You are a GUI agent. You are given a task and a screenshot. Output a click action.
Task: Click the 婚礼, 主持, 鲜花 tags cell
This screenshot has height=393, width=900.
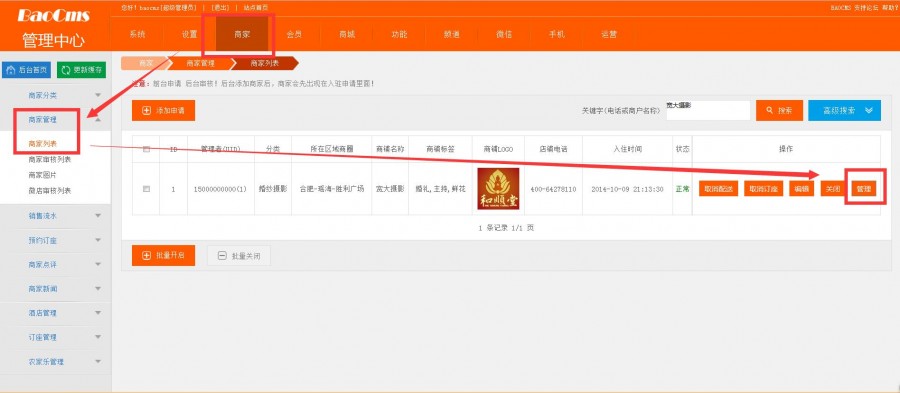click(440, 189)
